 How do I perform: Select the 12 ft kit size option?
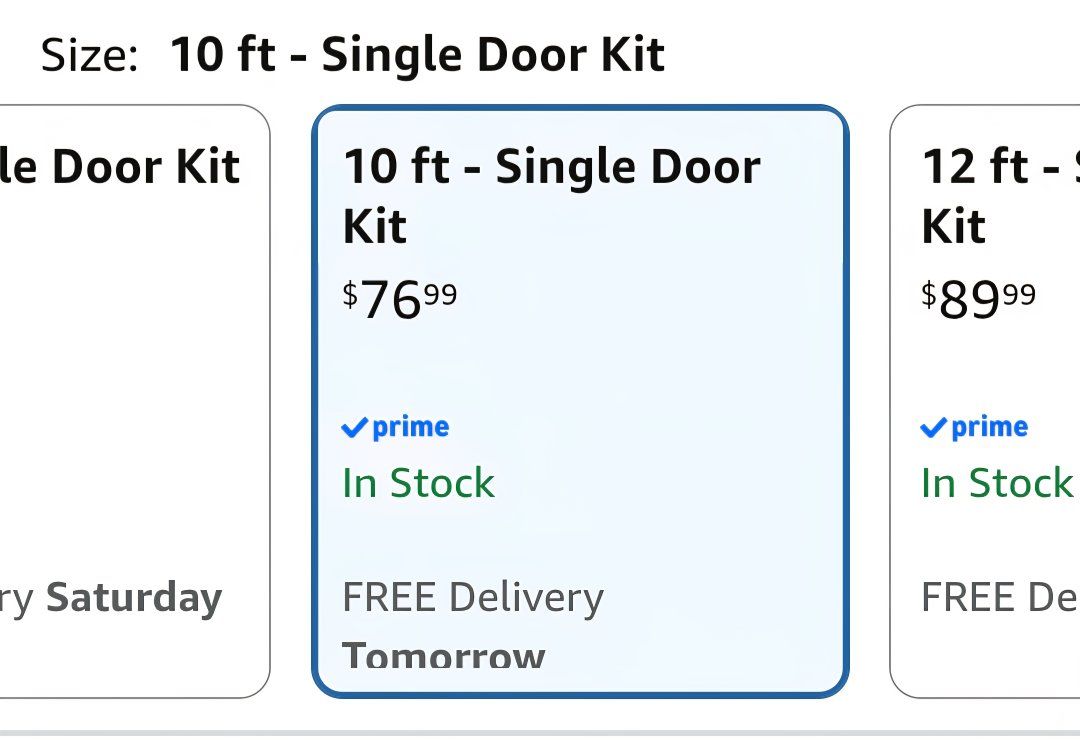point(985,401)
